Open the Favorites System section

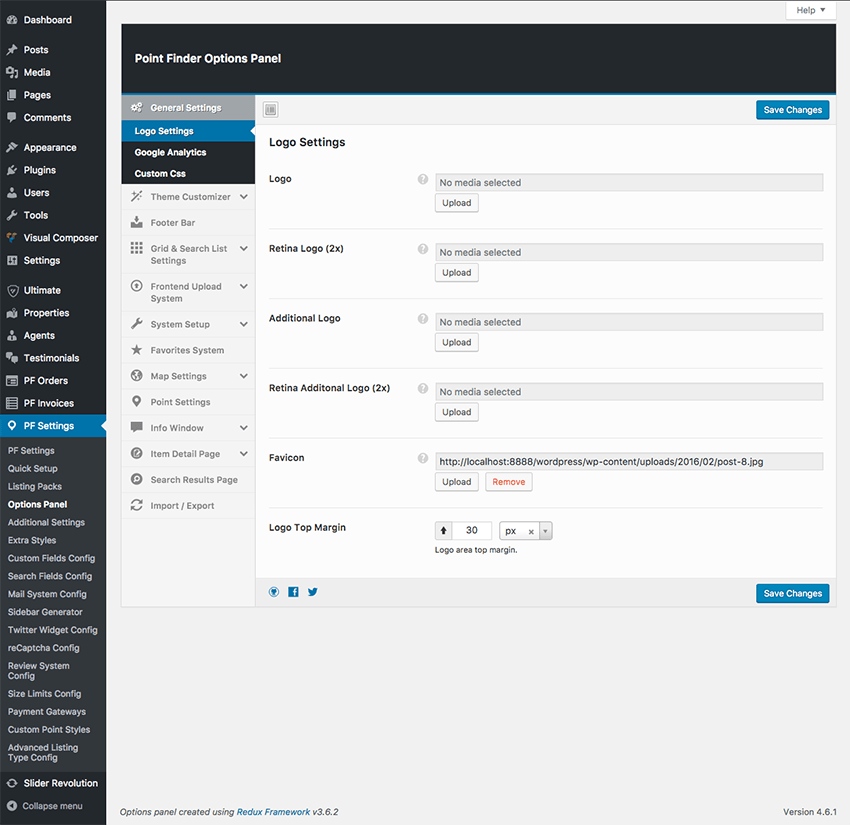click(188, 350)
